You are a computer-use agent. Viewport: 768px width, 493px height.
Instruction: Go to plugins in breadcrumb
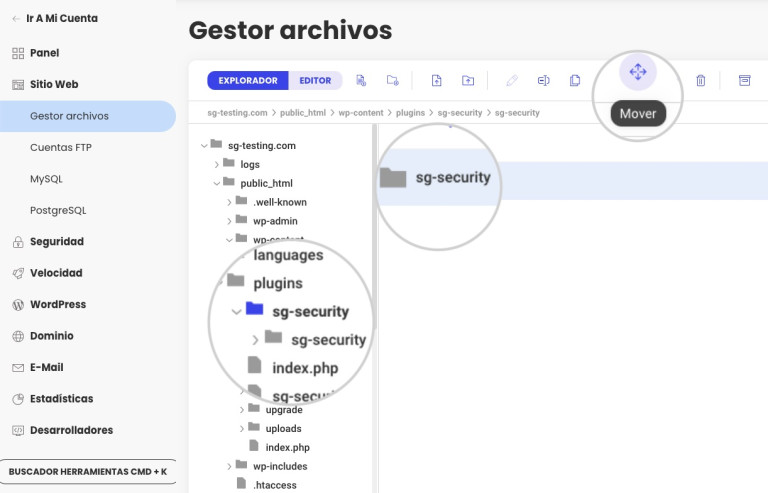pyautogui.click(x=410, y=113)
